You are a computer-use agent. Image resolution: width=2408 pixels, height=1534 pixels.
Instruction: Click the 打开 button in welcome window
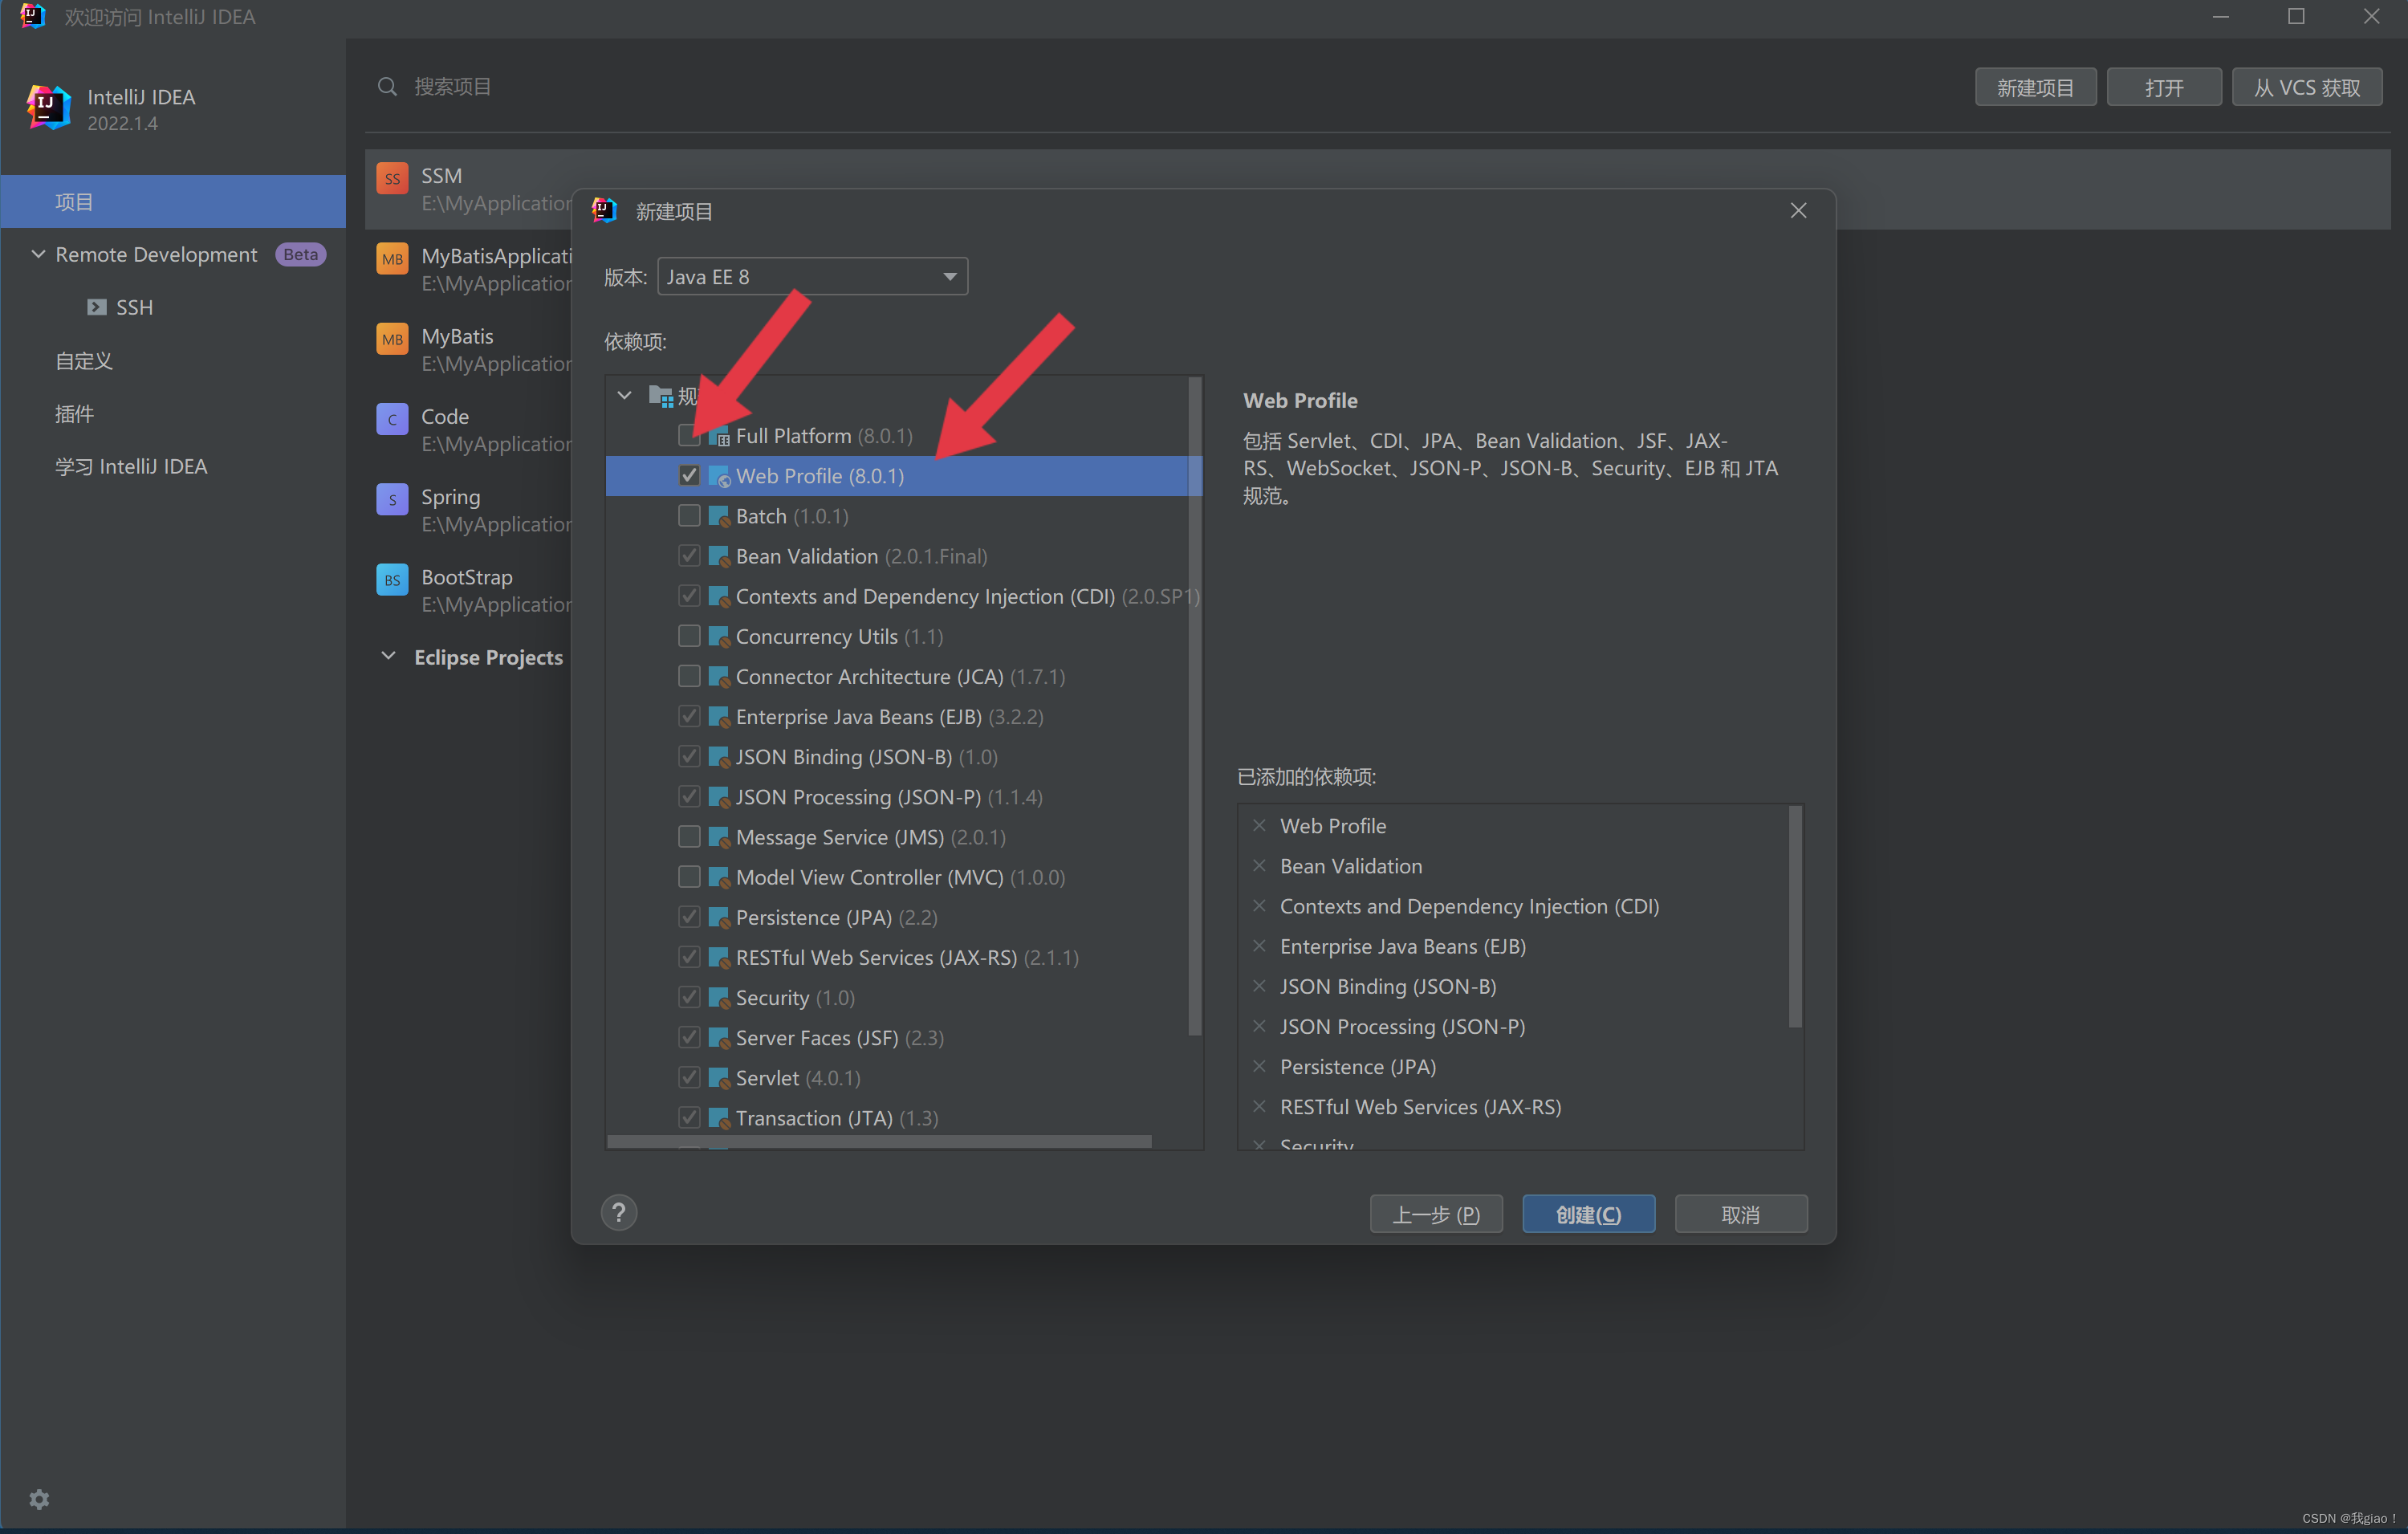2164,87
